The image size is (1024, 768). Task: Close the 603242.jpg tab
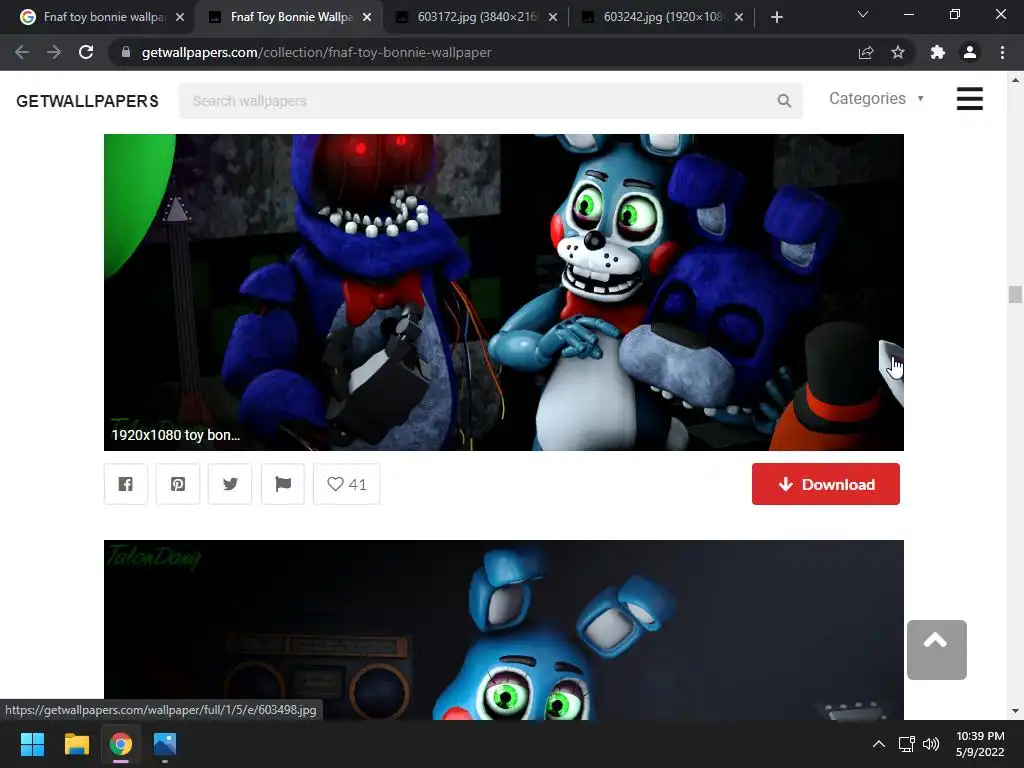pos(739,17)
